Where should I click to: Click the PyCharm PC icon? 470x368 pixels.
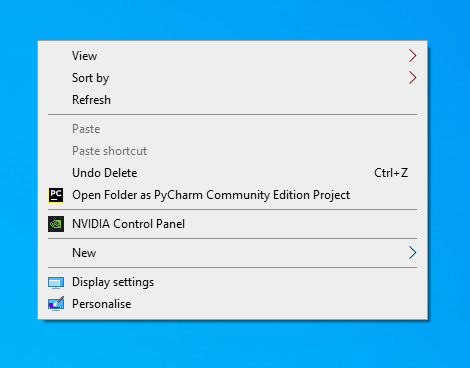56,195
